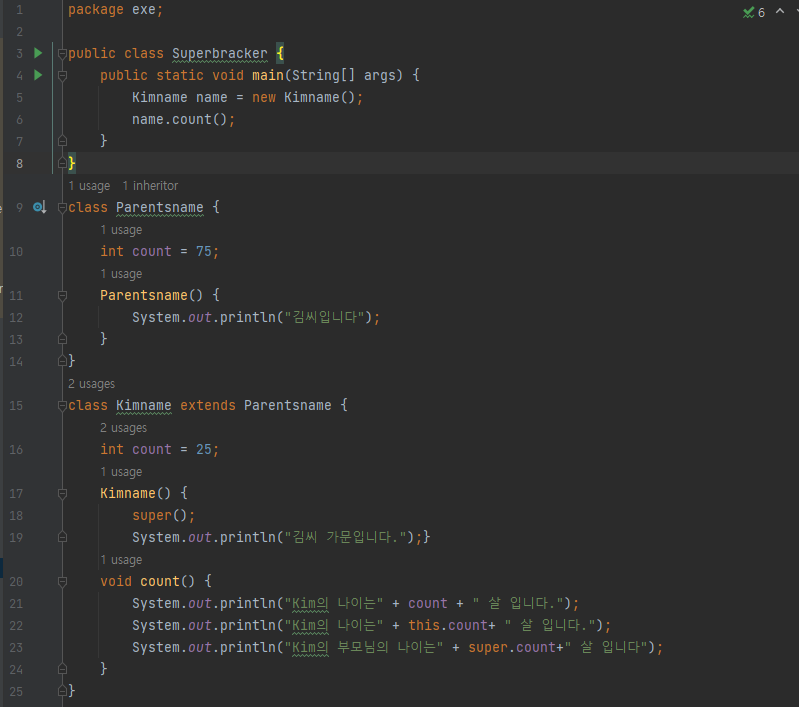Click line number 8 in the gutter
This screenshot has height=707, width=799.
19,164
